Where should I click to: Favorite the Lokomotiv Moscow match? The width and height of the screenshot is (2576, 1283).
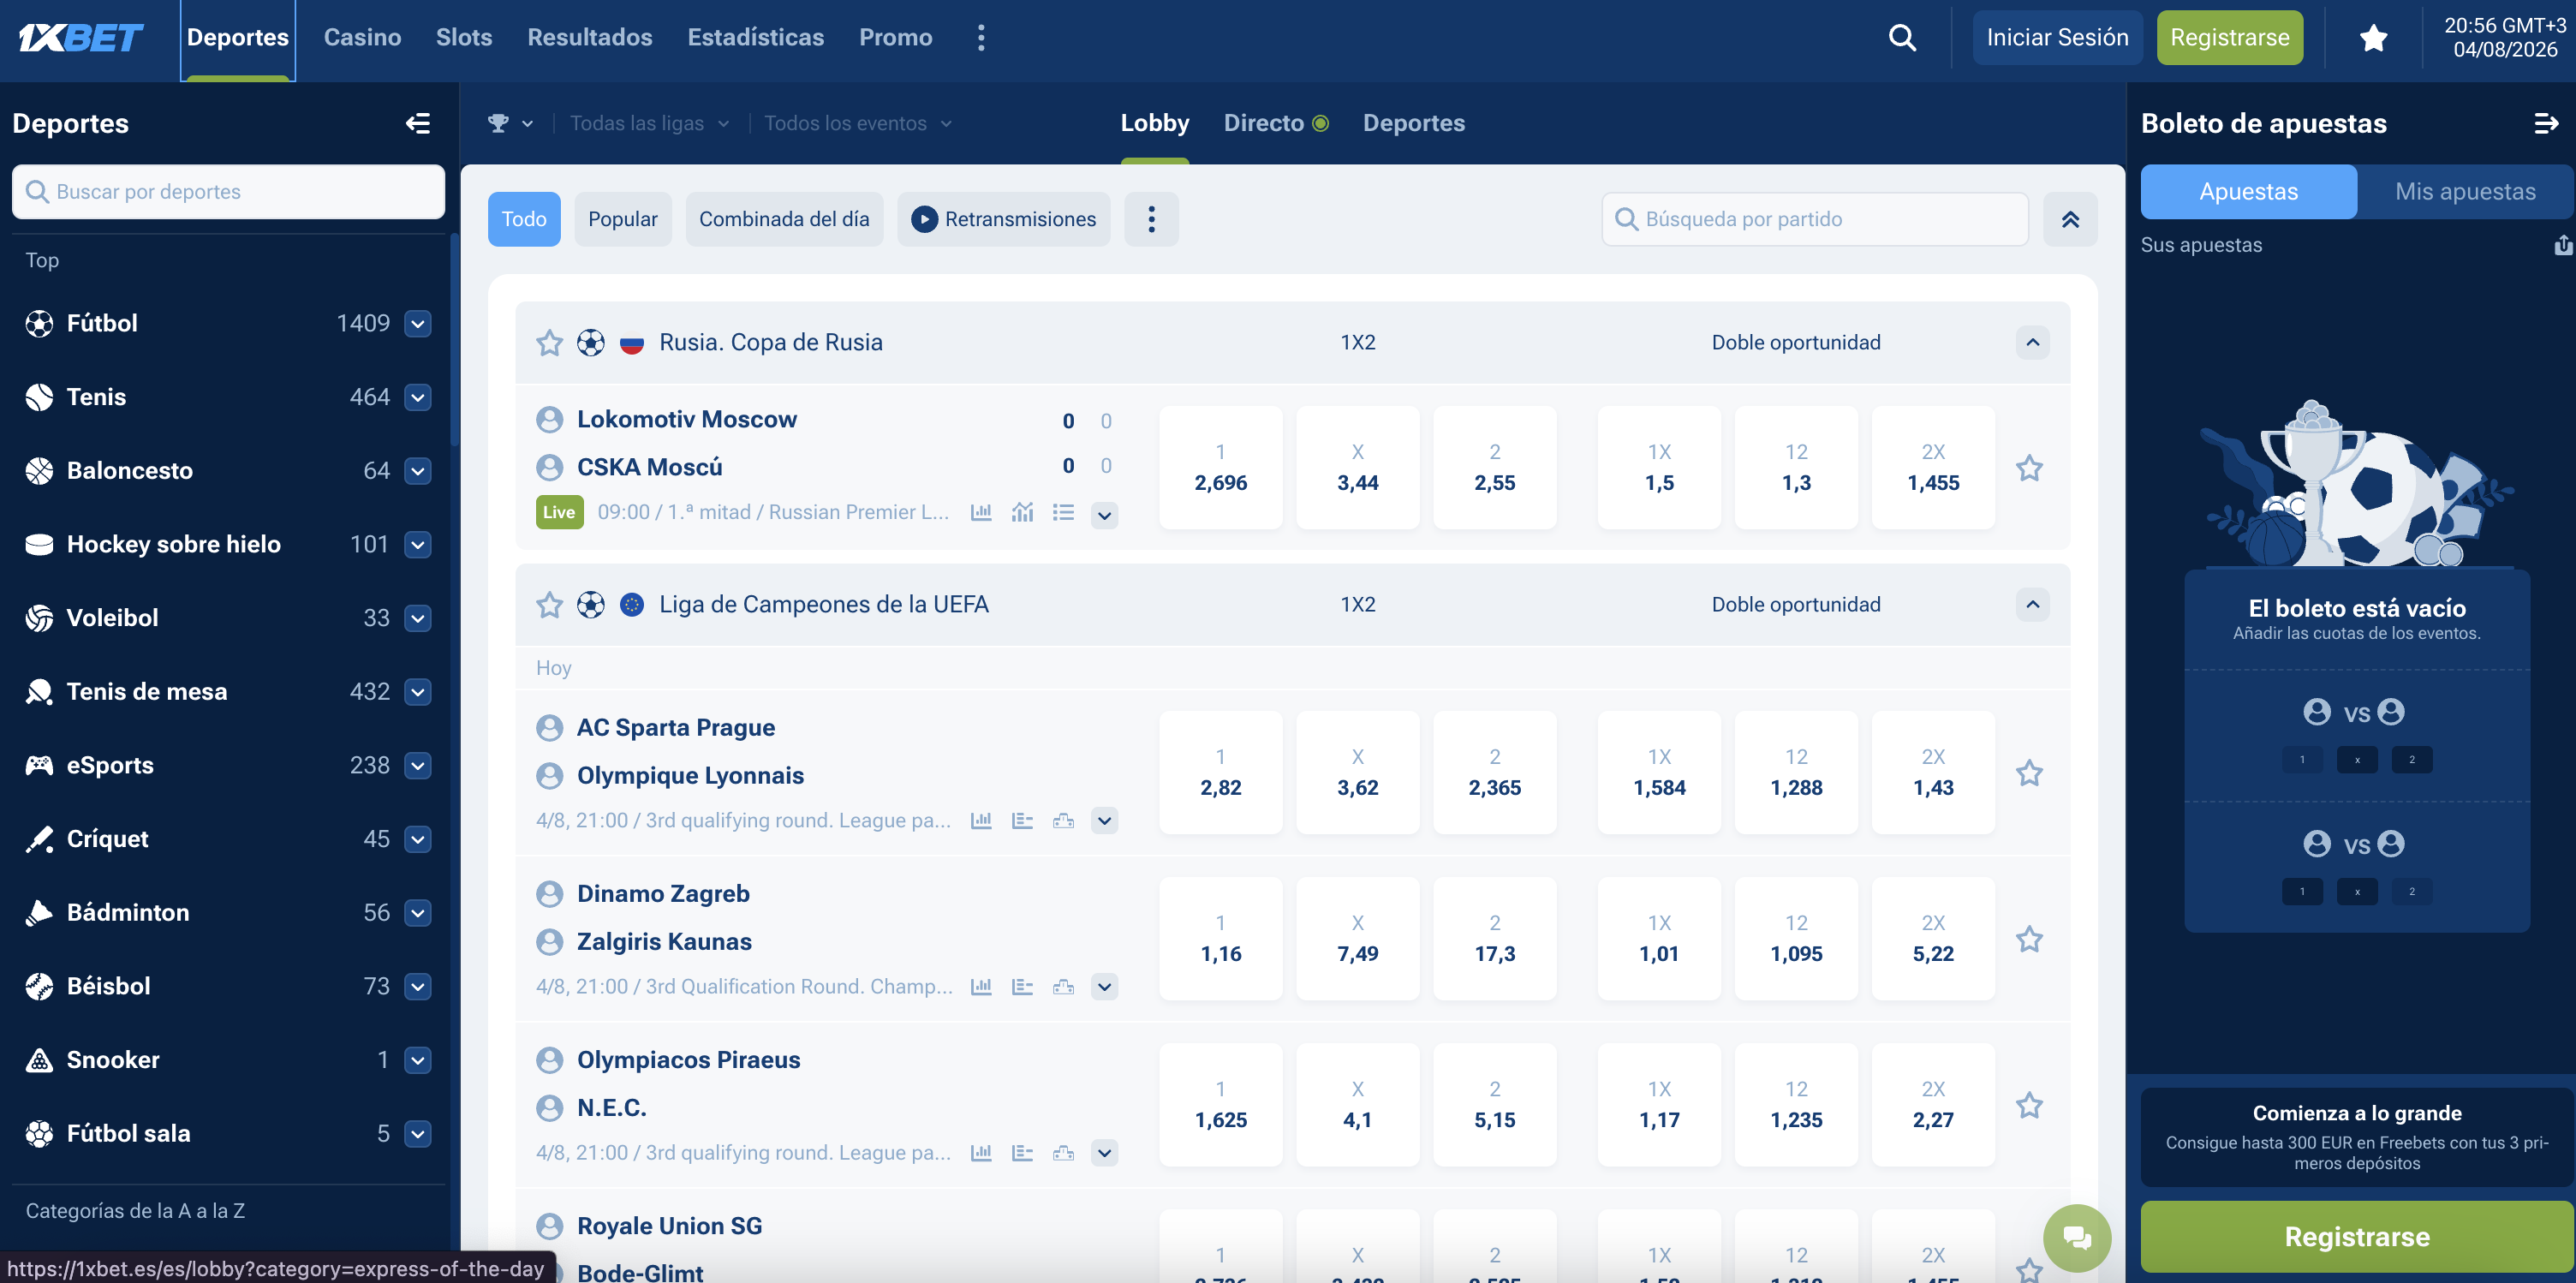pyautogui.click(x=2029, y=468)
